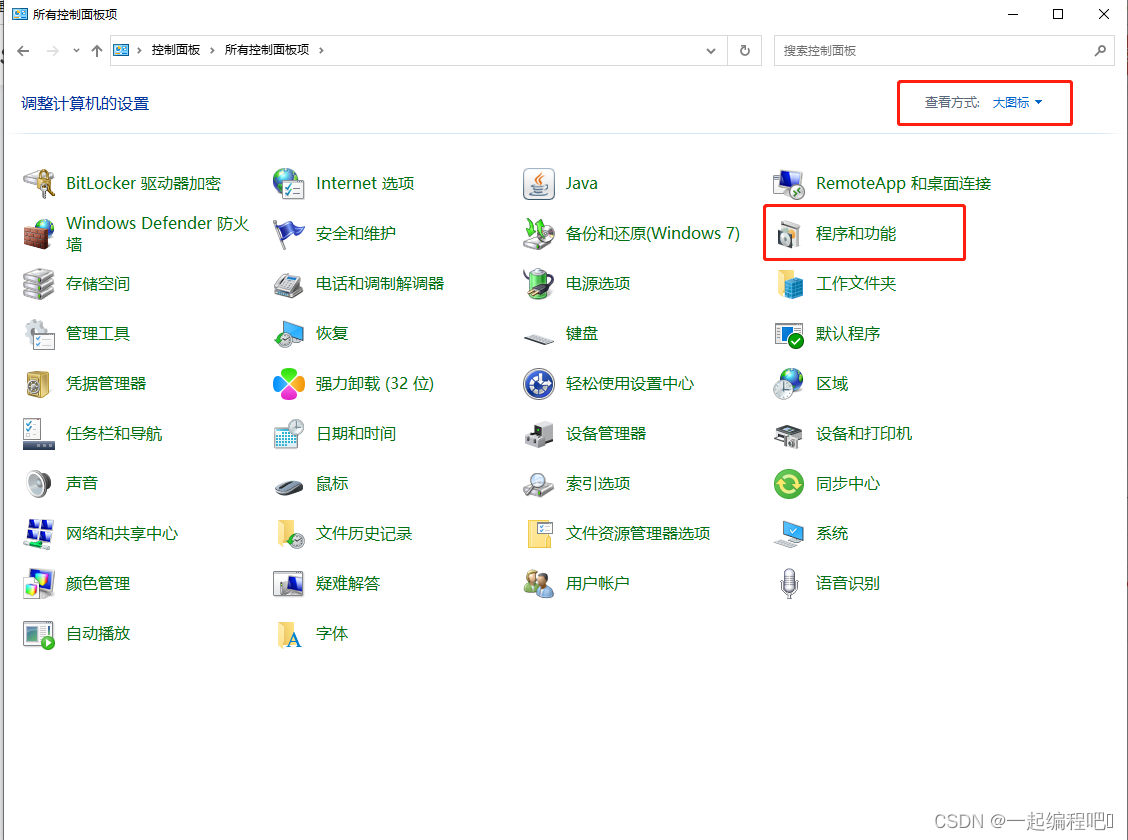The width and height of the screenshot is (1128, 840).
Task: Open 管理工具 icon
Action: (x=39, y=334)
